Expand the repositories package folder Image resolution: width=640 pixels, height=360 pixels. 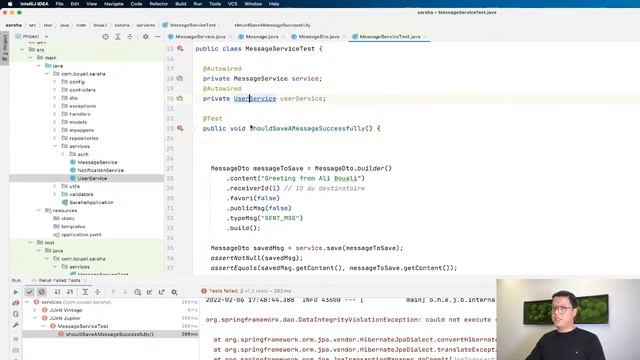click(x=55, y=138)
